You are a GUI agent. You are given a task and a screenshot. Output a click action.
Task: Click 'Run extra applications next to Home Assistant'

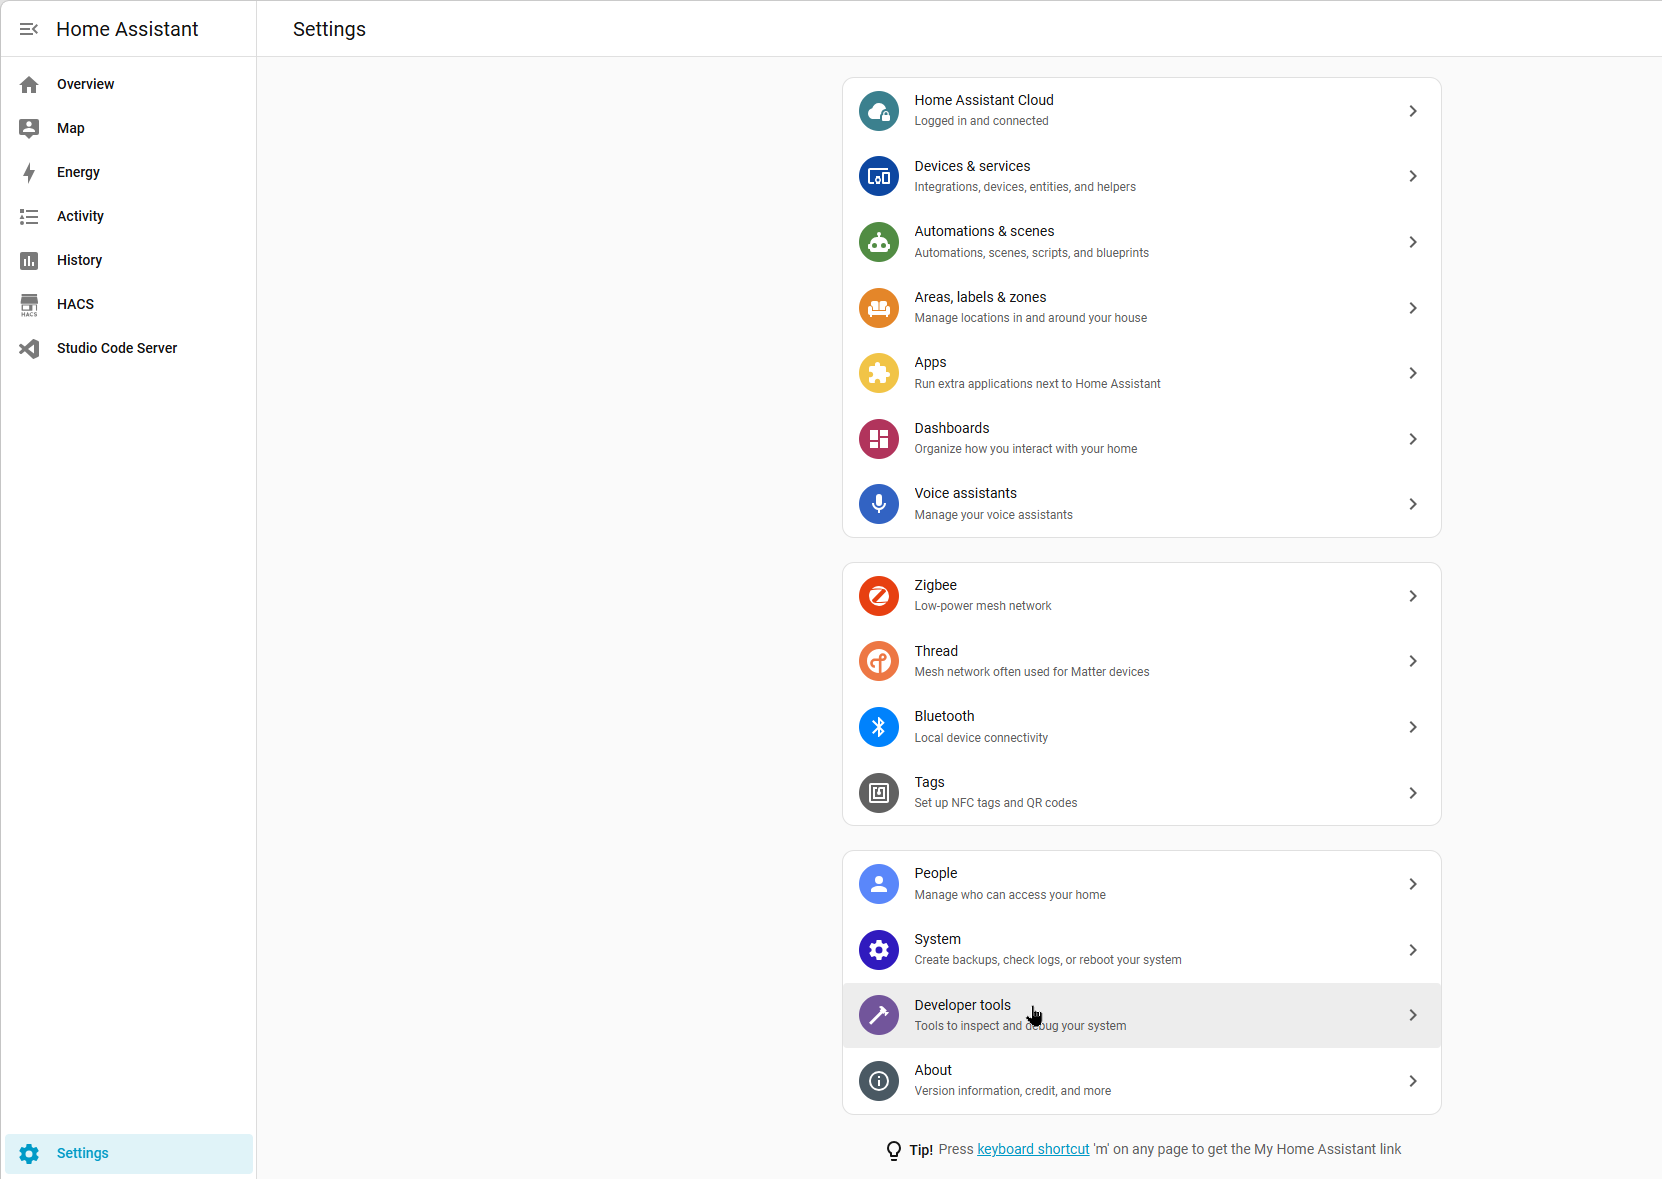[1037, 384]
